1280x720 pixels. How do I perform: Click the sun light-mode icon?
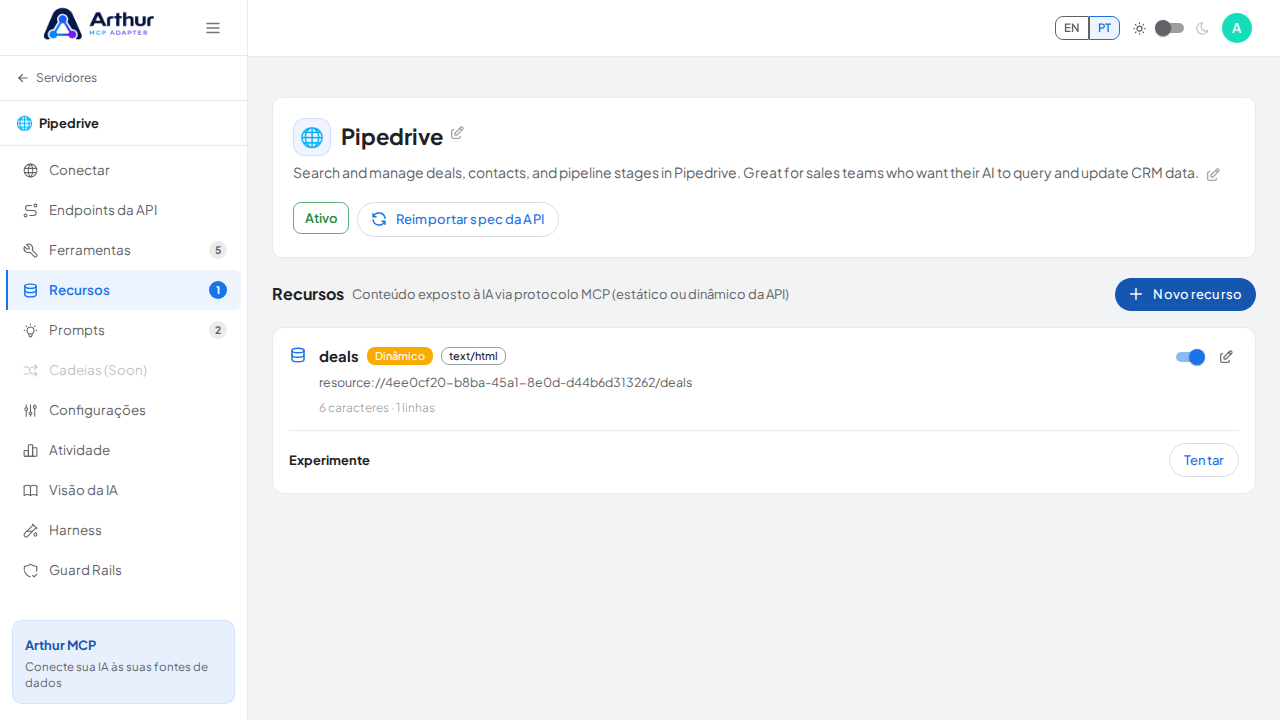[1139, 28]
